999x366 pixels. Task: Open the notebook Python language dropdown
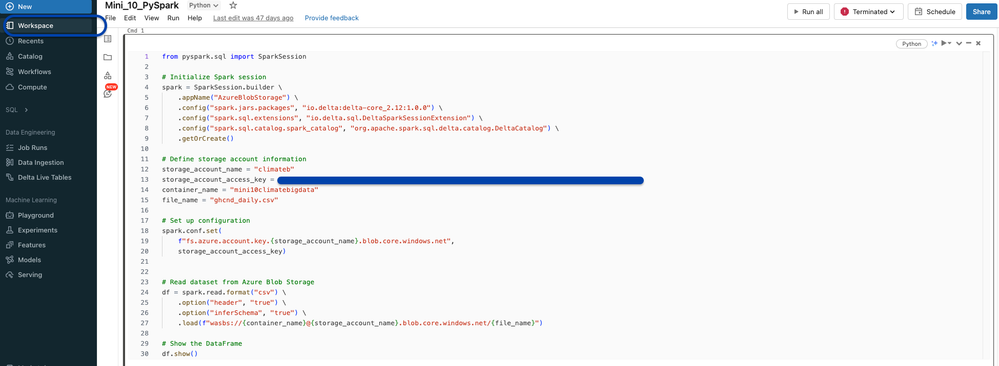(203, 5)
